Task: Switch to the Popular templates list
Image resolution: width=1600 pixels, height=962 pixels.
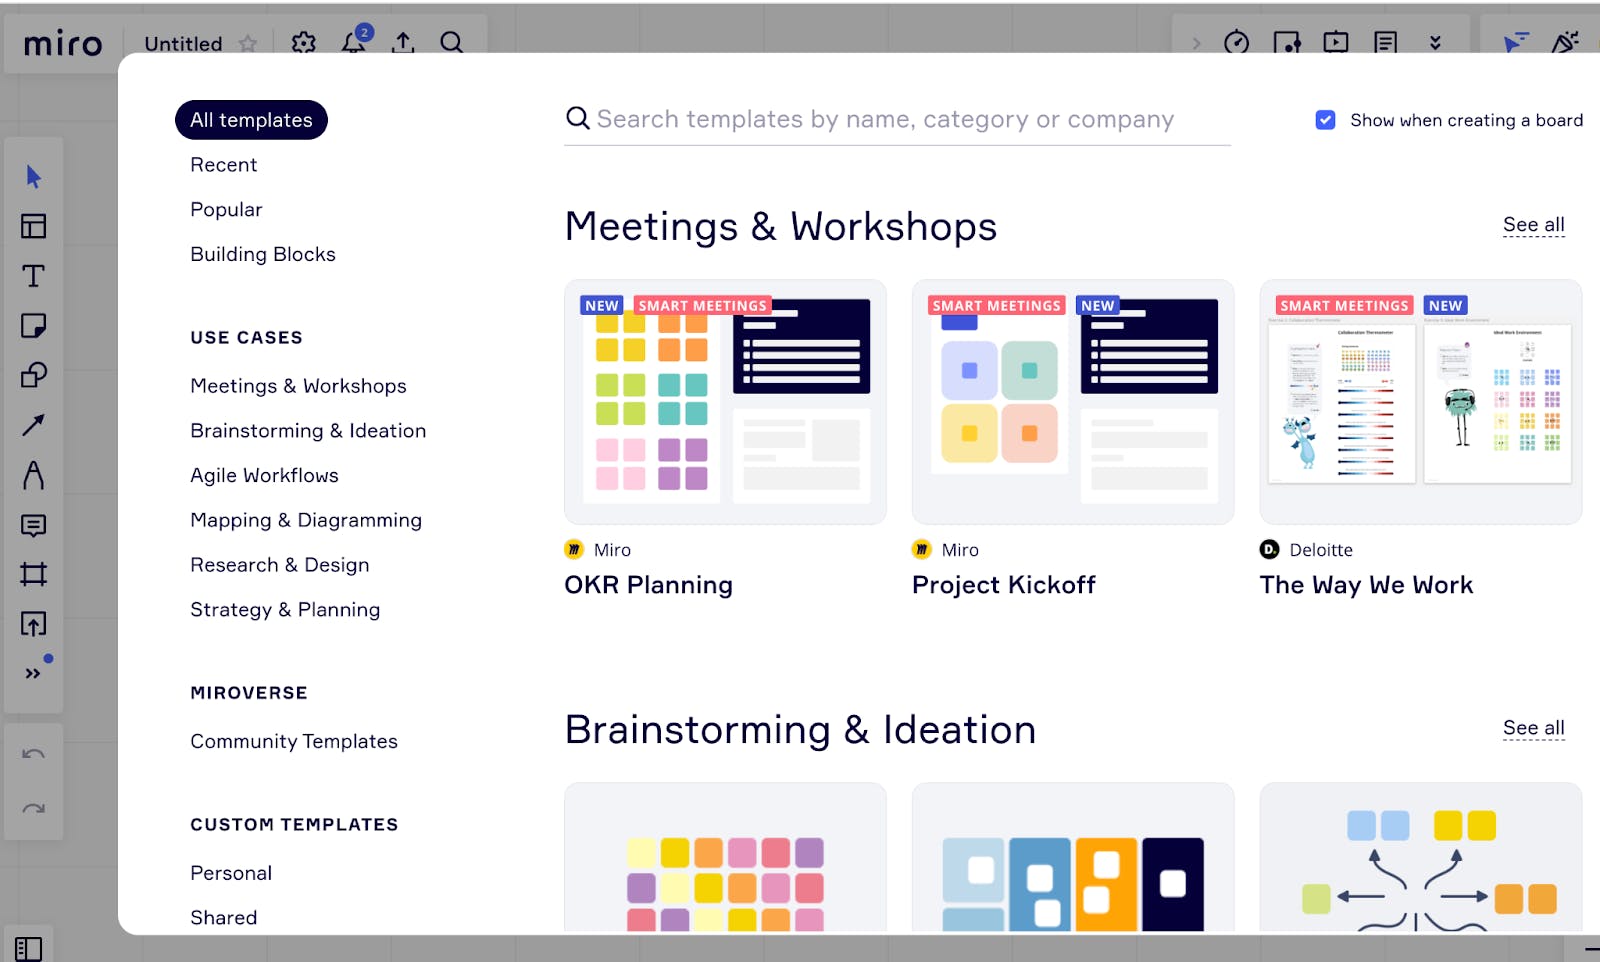Action: click(226, 210)
